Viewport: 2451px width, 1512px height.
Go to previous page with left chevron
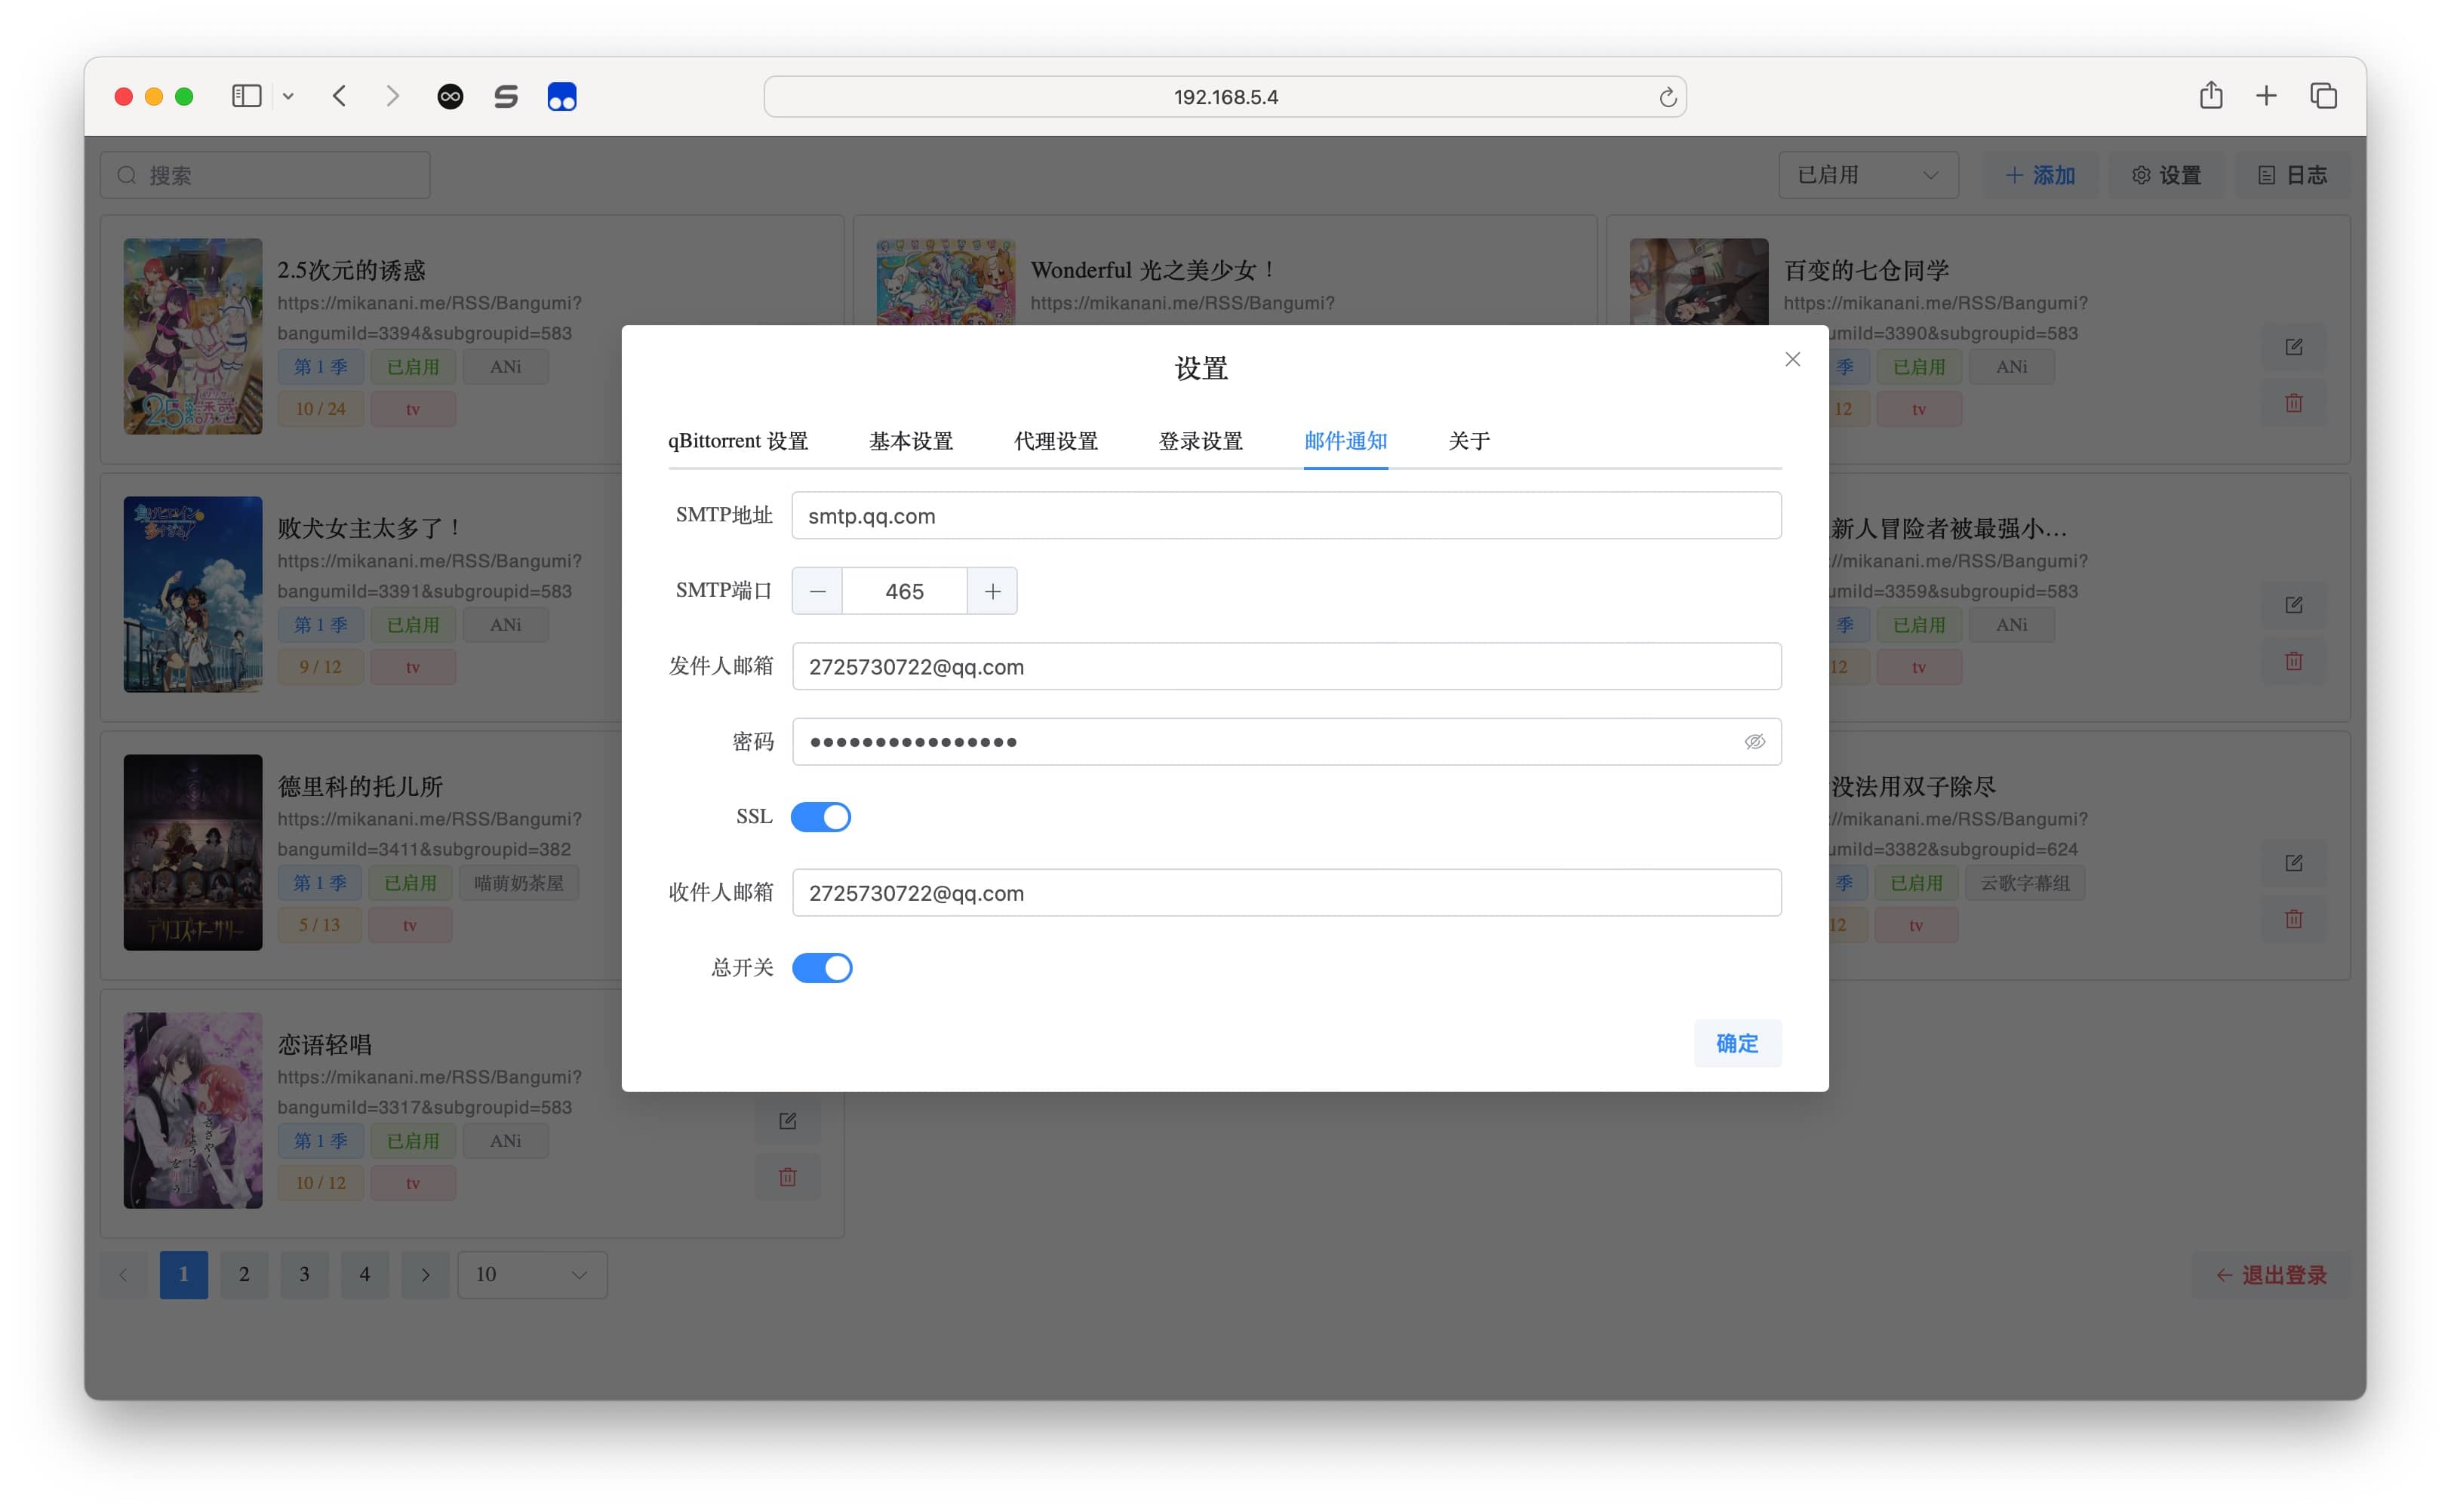coord(123,1275)
